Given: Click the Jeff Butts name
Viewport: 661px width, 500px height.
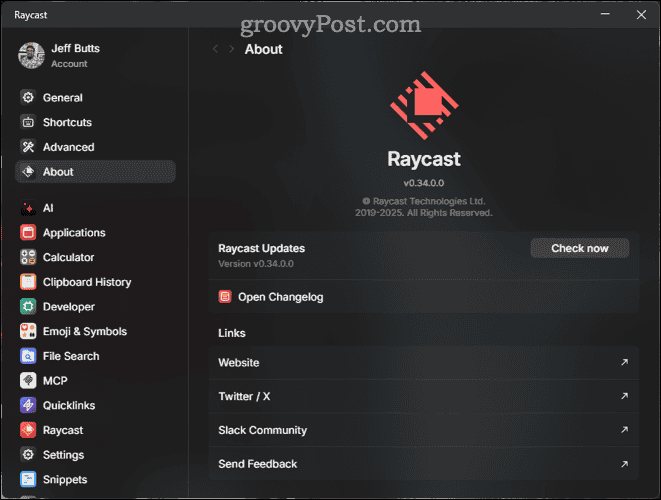Looking at the screenshot, I should (x=75, y=48).
